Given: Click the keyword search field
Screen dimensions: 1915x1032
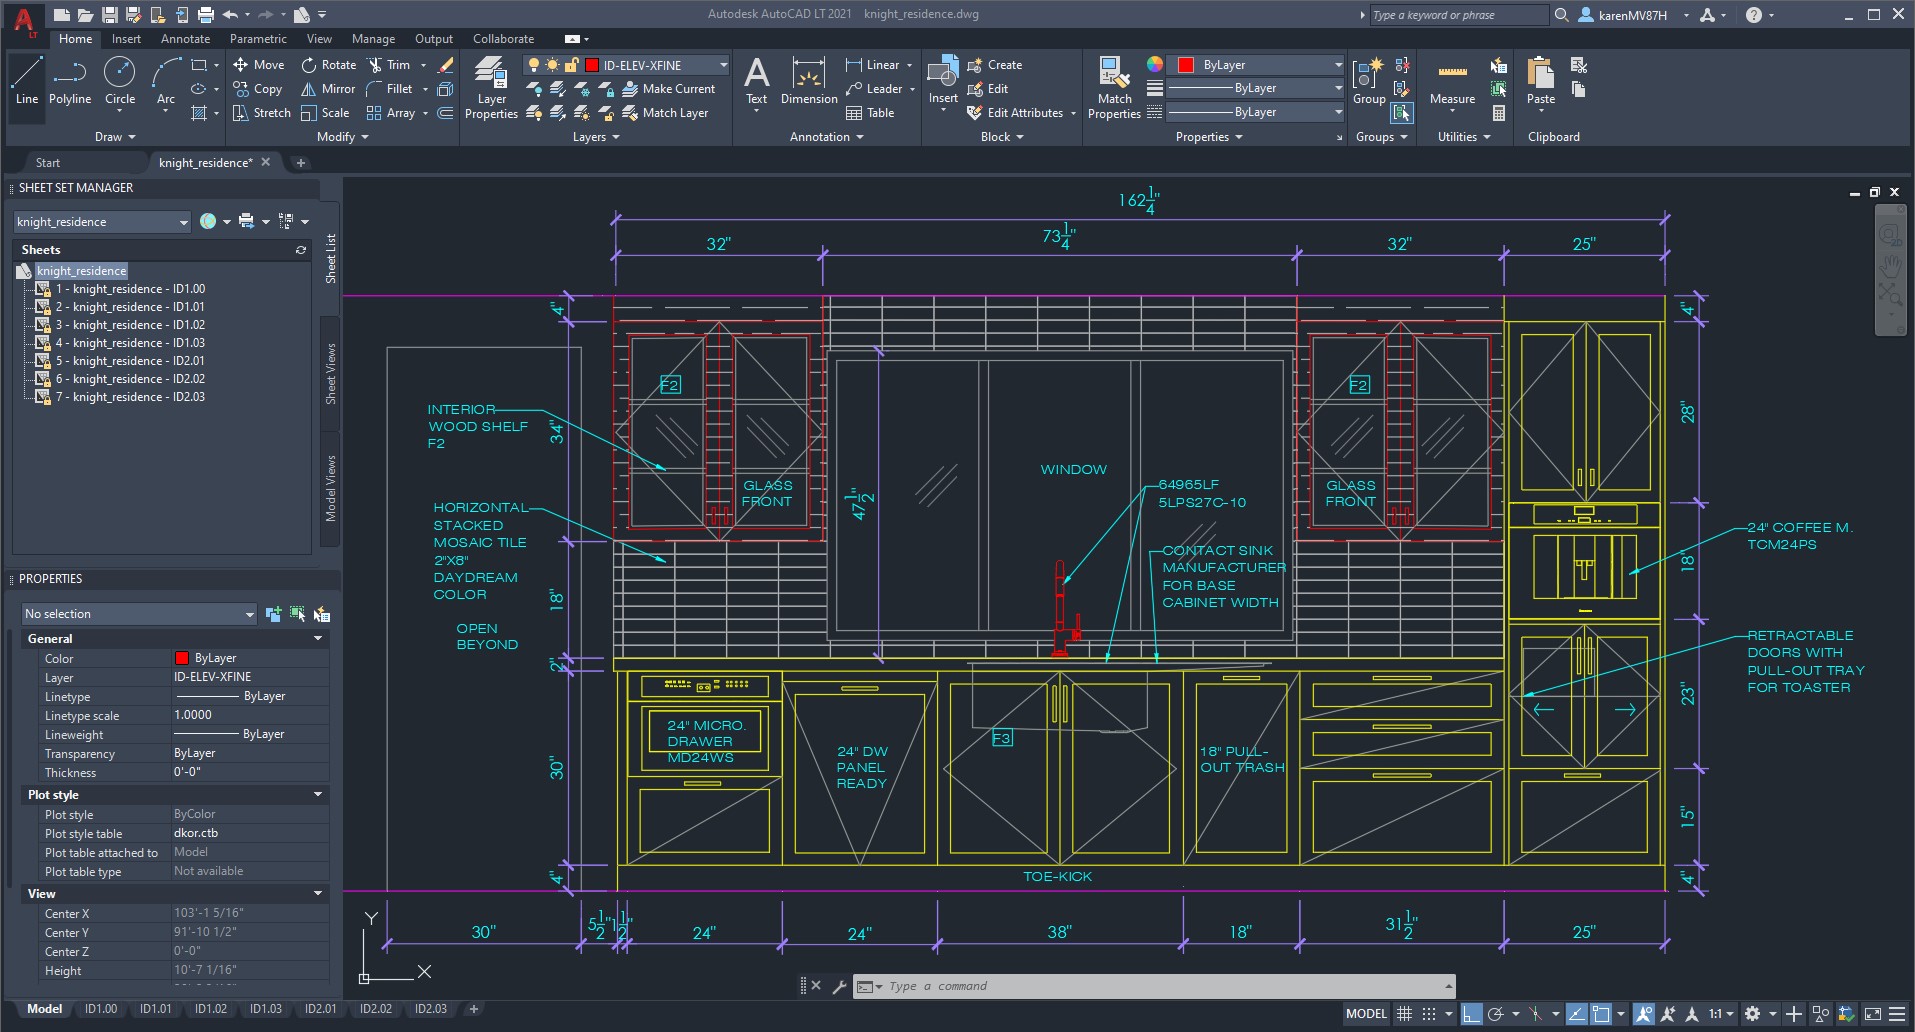Looking at the screenshot, I should (1458, 15).
